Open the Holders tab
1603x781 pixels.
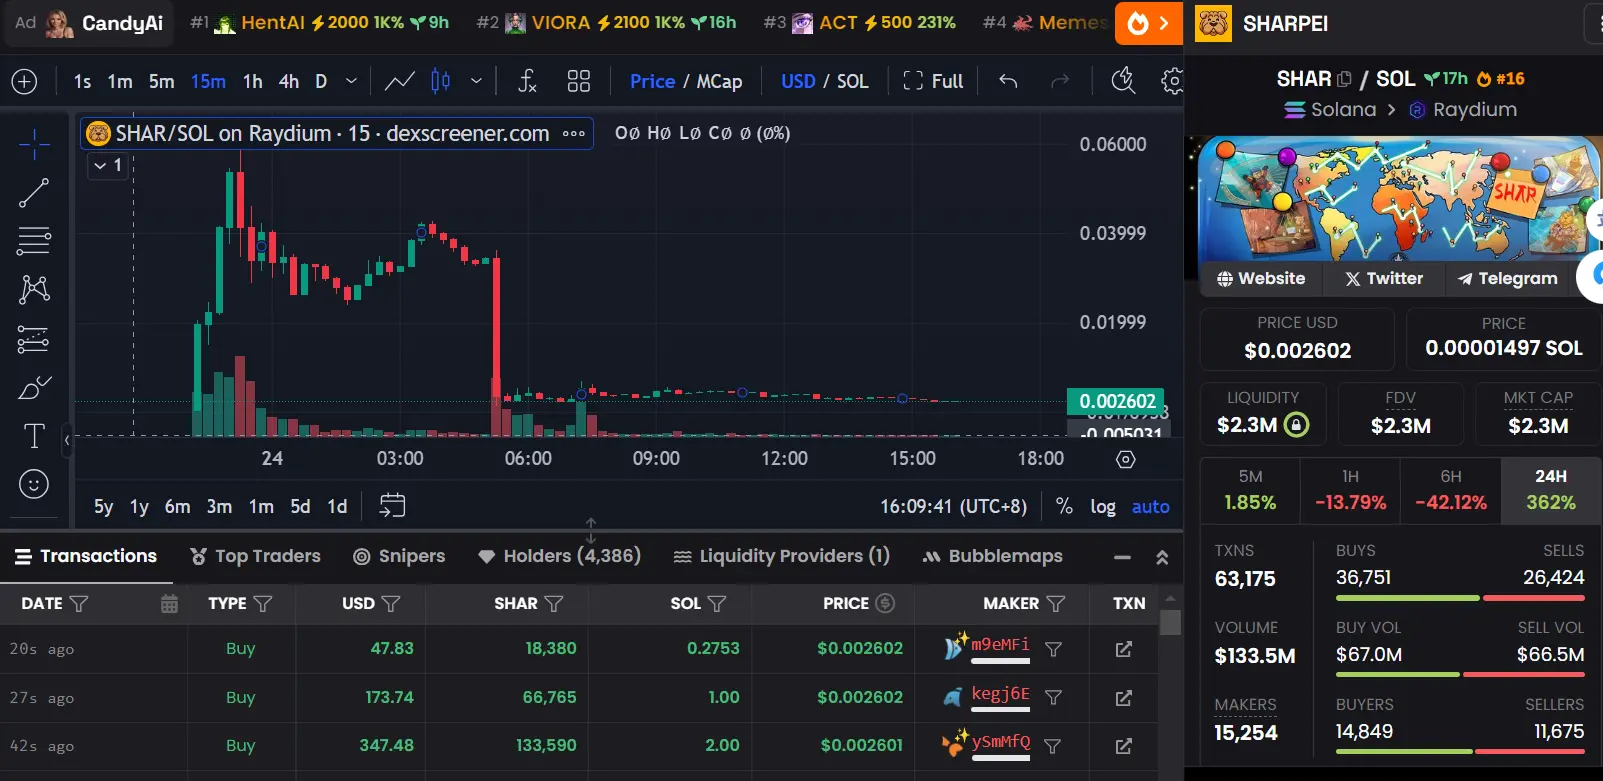559,556
